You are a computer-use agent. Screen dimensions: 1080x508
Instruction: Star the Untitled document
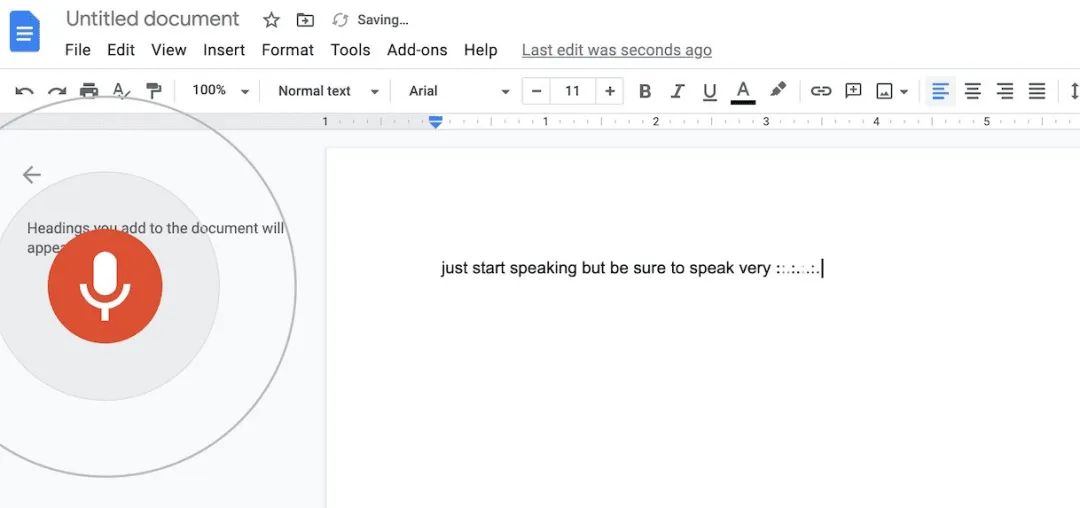click(x=271, y=20)
